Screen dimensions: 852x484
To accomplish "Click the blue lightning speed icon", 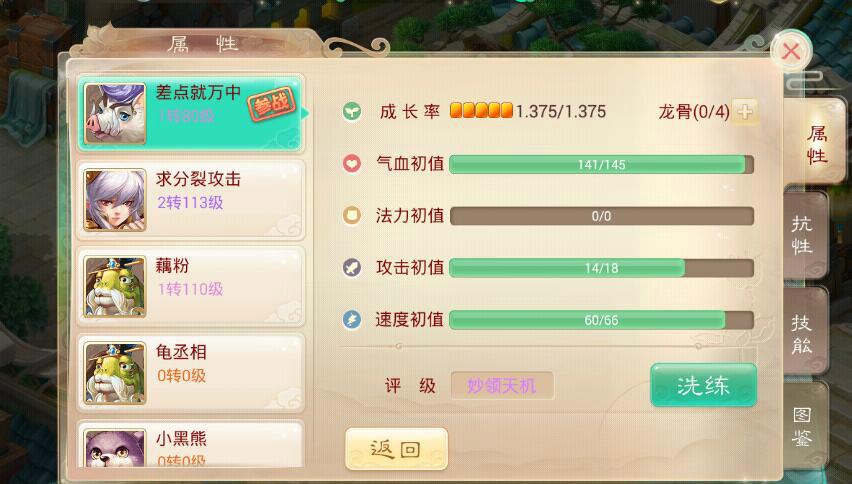I will pos(352,319).
